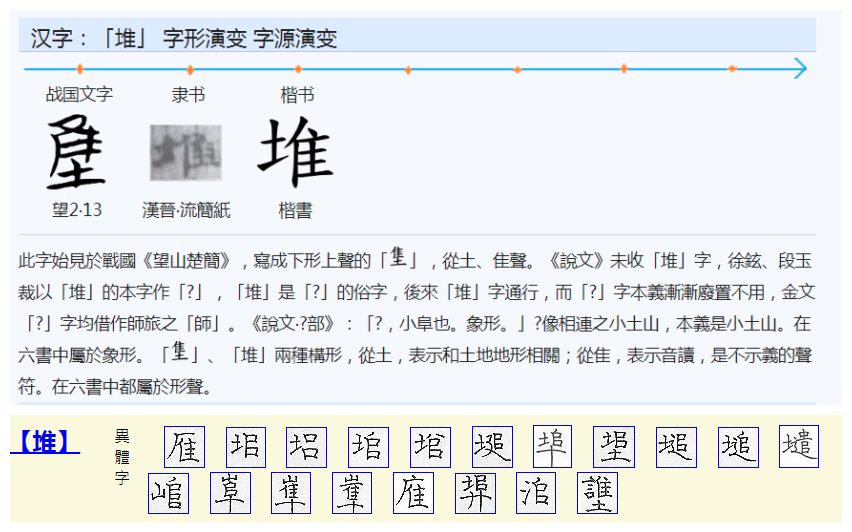Open the ninth variant glyph in the top row
Viewport: 852px width, 532px height.
(676, 447)
